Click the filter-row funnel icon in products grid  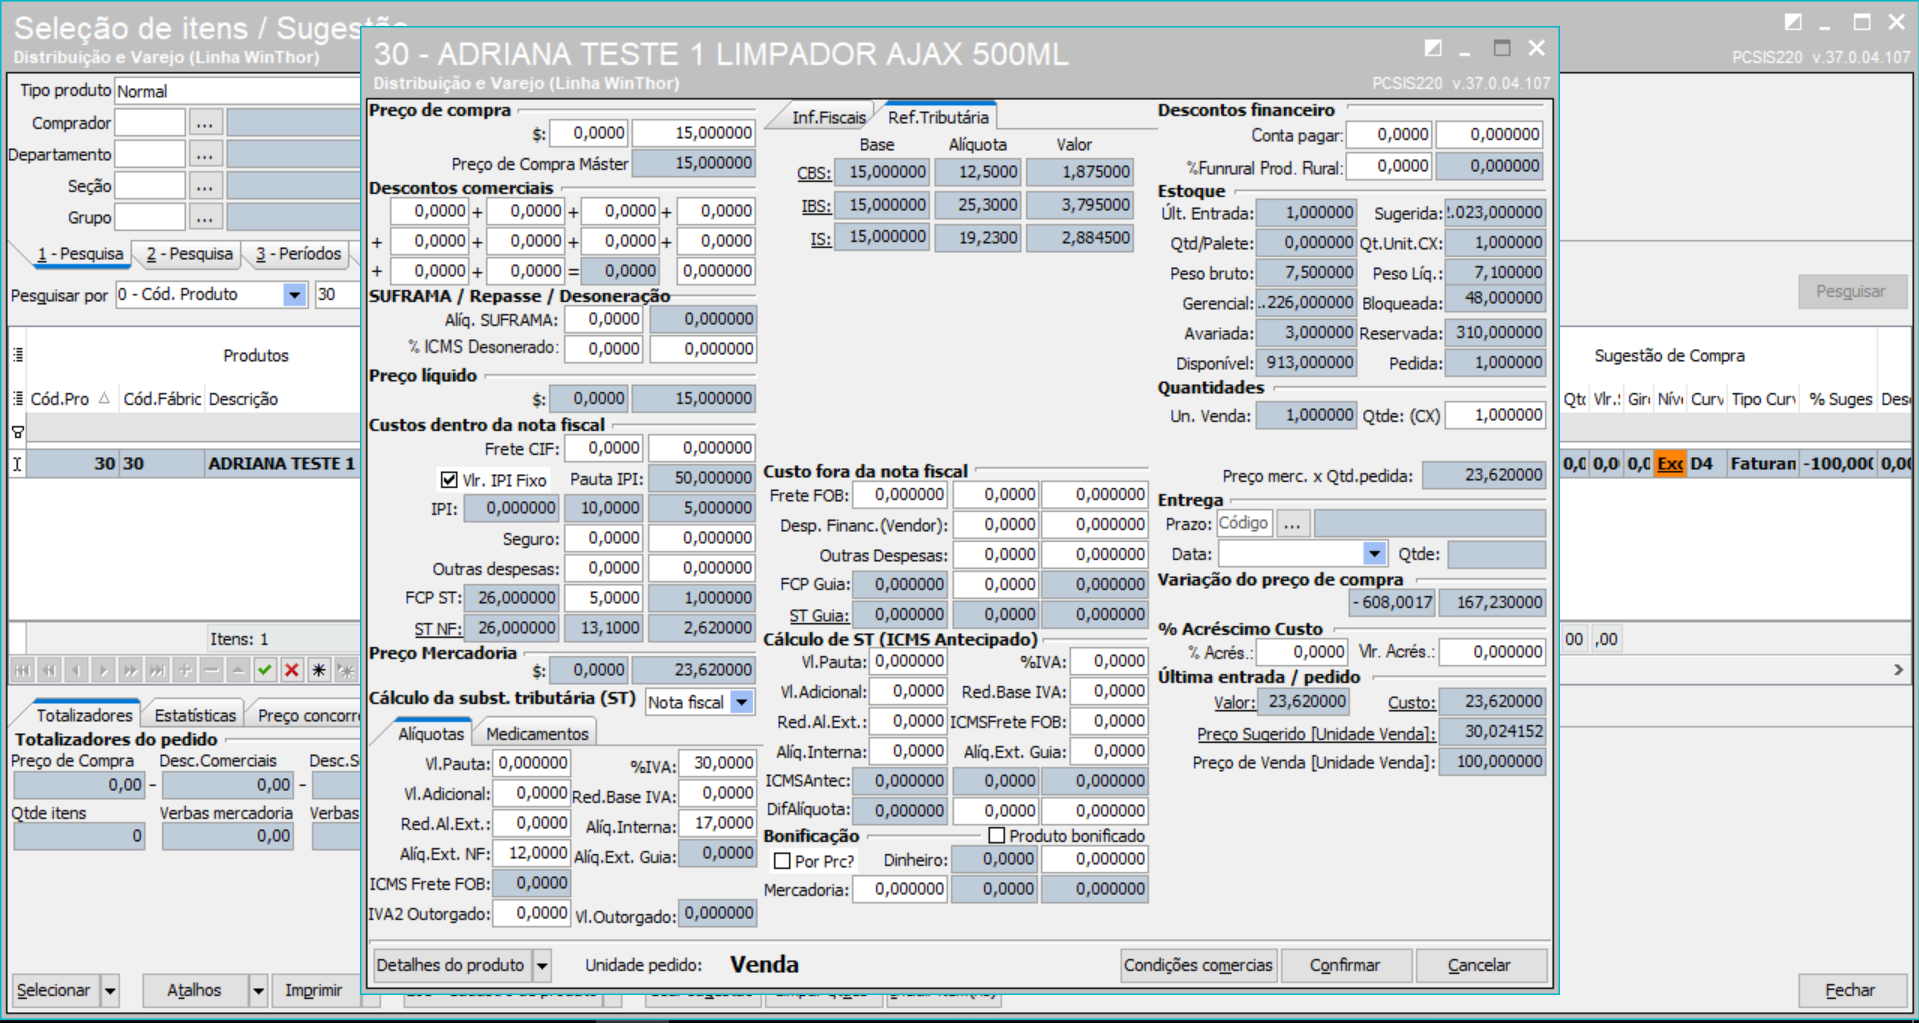(x=18, y=432)
